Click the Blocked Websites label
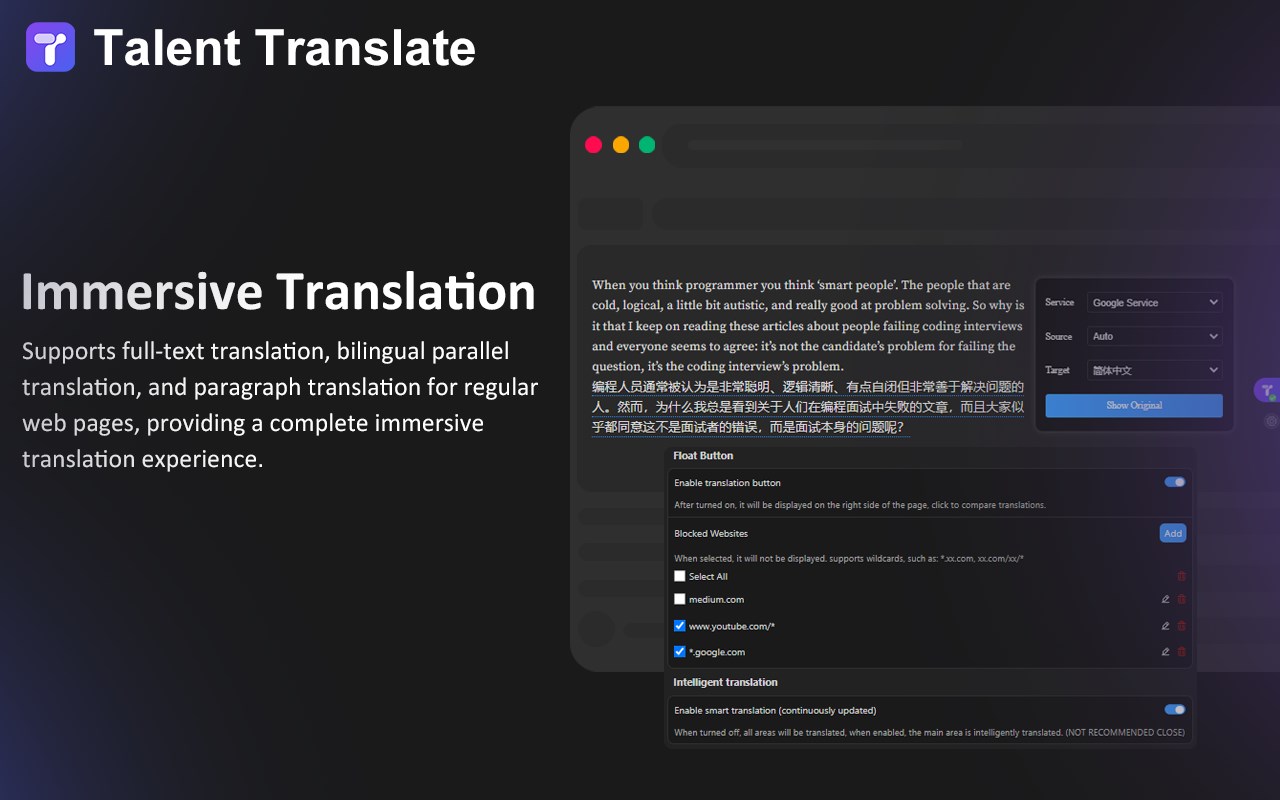Image resolution: width=1280 pixels, height=800 pixels. (x=711, y=533)
